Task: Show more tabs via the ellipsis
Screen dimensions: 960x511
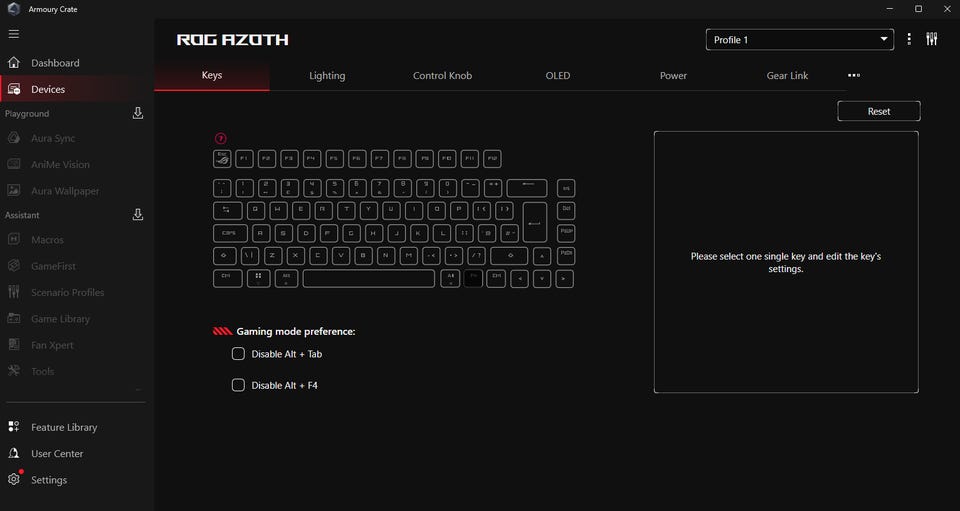Action: tap(854, 75)
